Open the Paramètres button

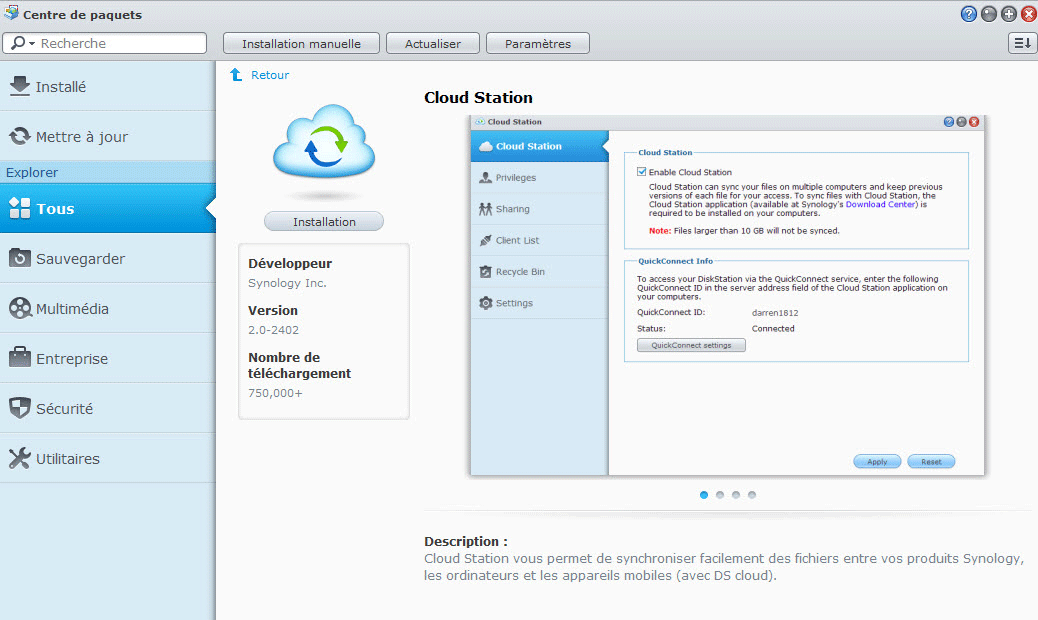pyautogui.click(x=538, y=44)
